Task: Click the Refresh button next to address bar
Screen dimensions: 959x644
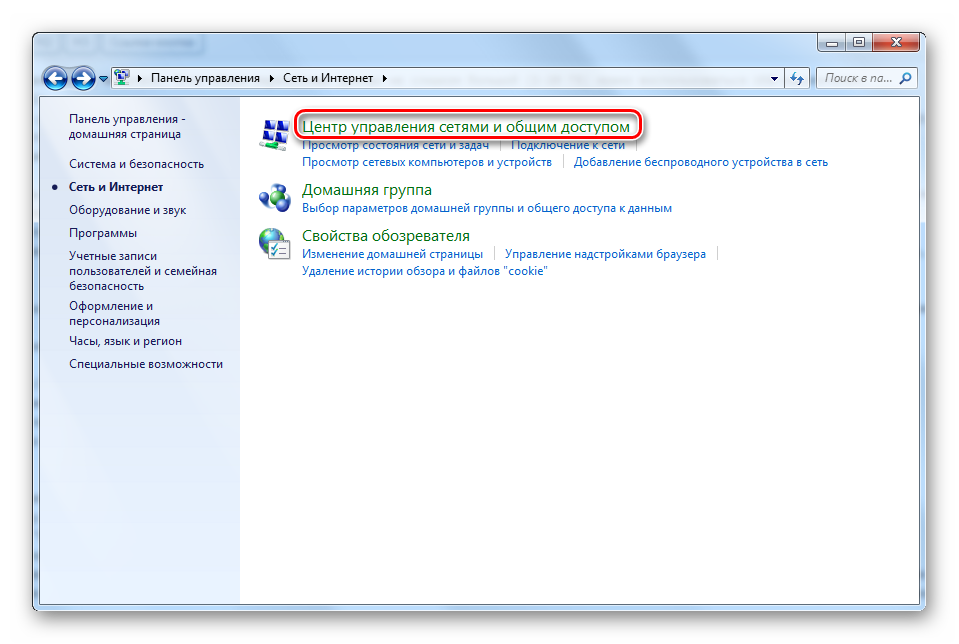Action: 797,78
